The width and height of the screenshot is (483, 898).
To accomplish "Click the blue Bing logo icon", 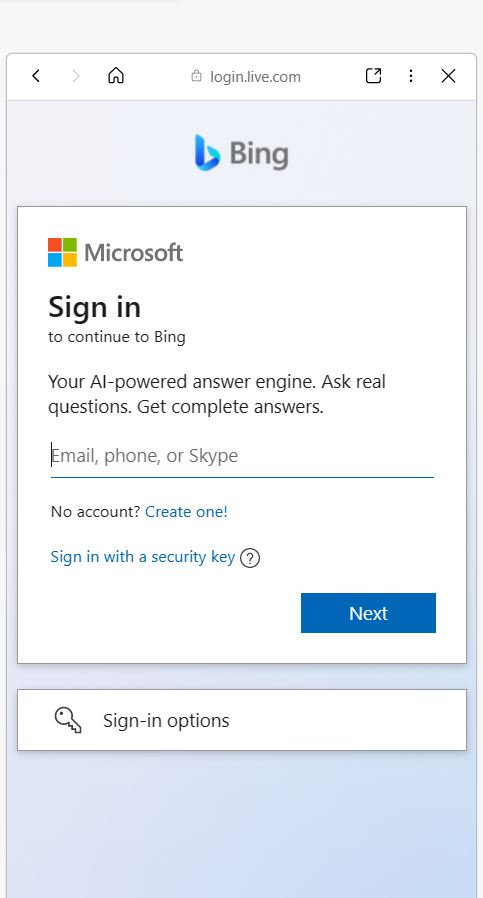I will [207, 153].
